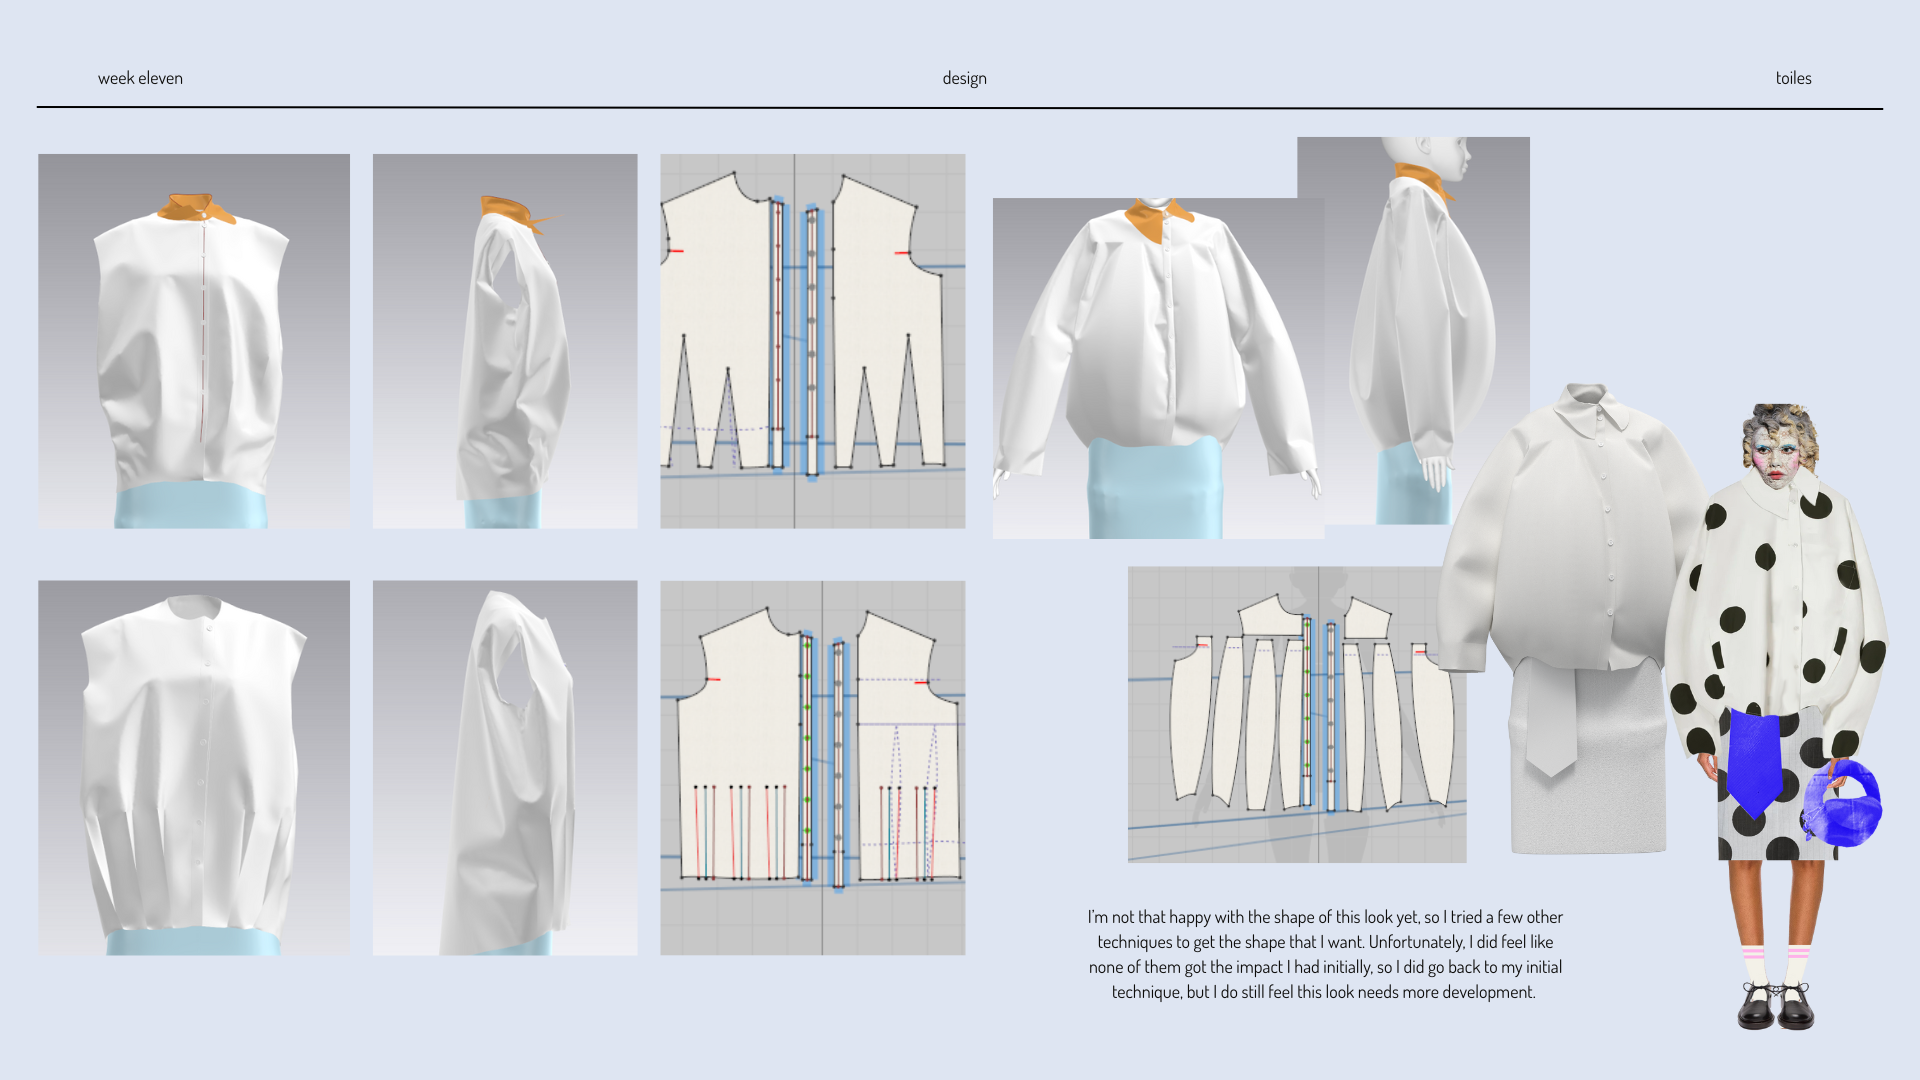
Task: Open the "toiles" section label
Action: 1793,77
